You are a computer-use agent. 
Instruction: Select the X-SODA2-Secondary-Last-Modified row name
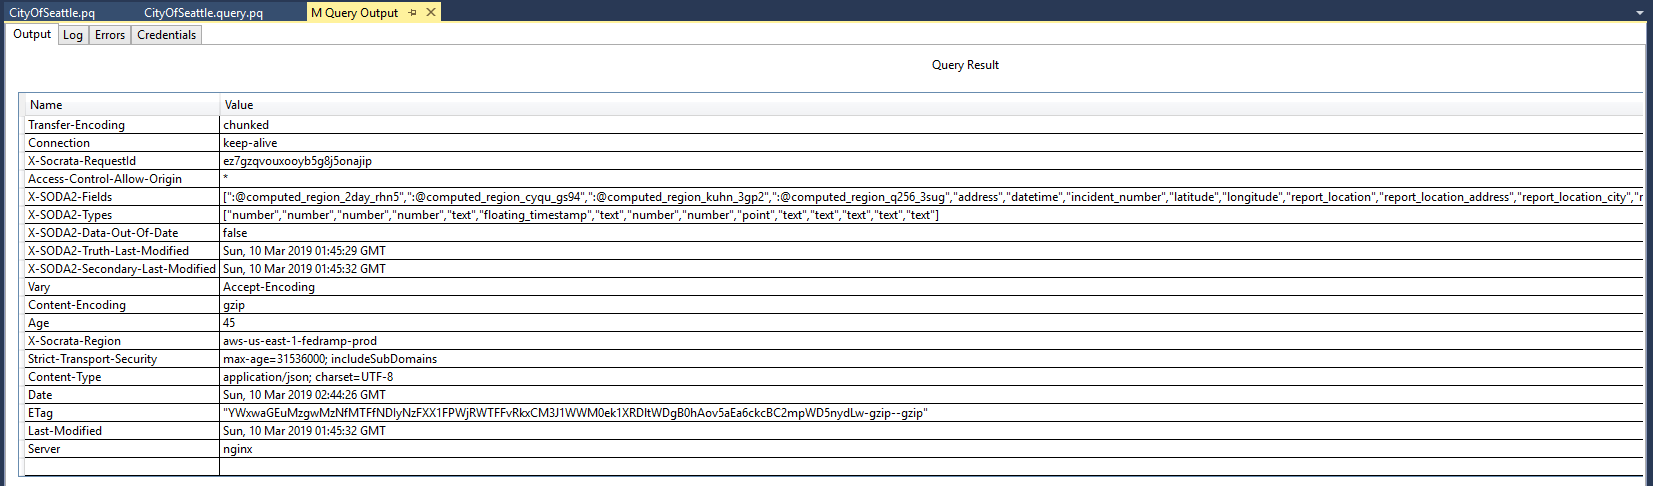click(122, 269)
